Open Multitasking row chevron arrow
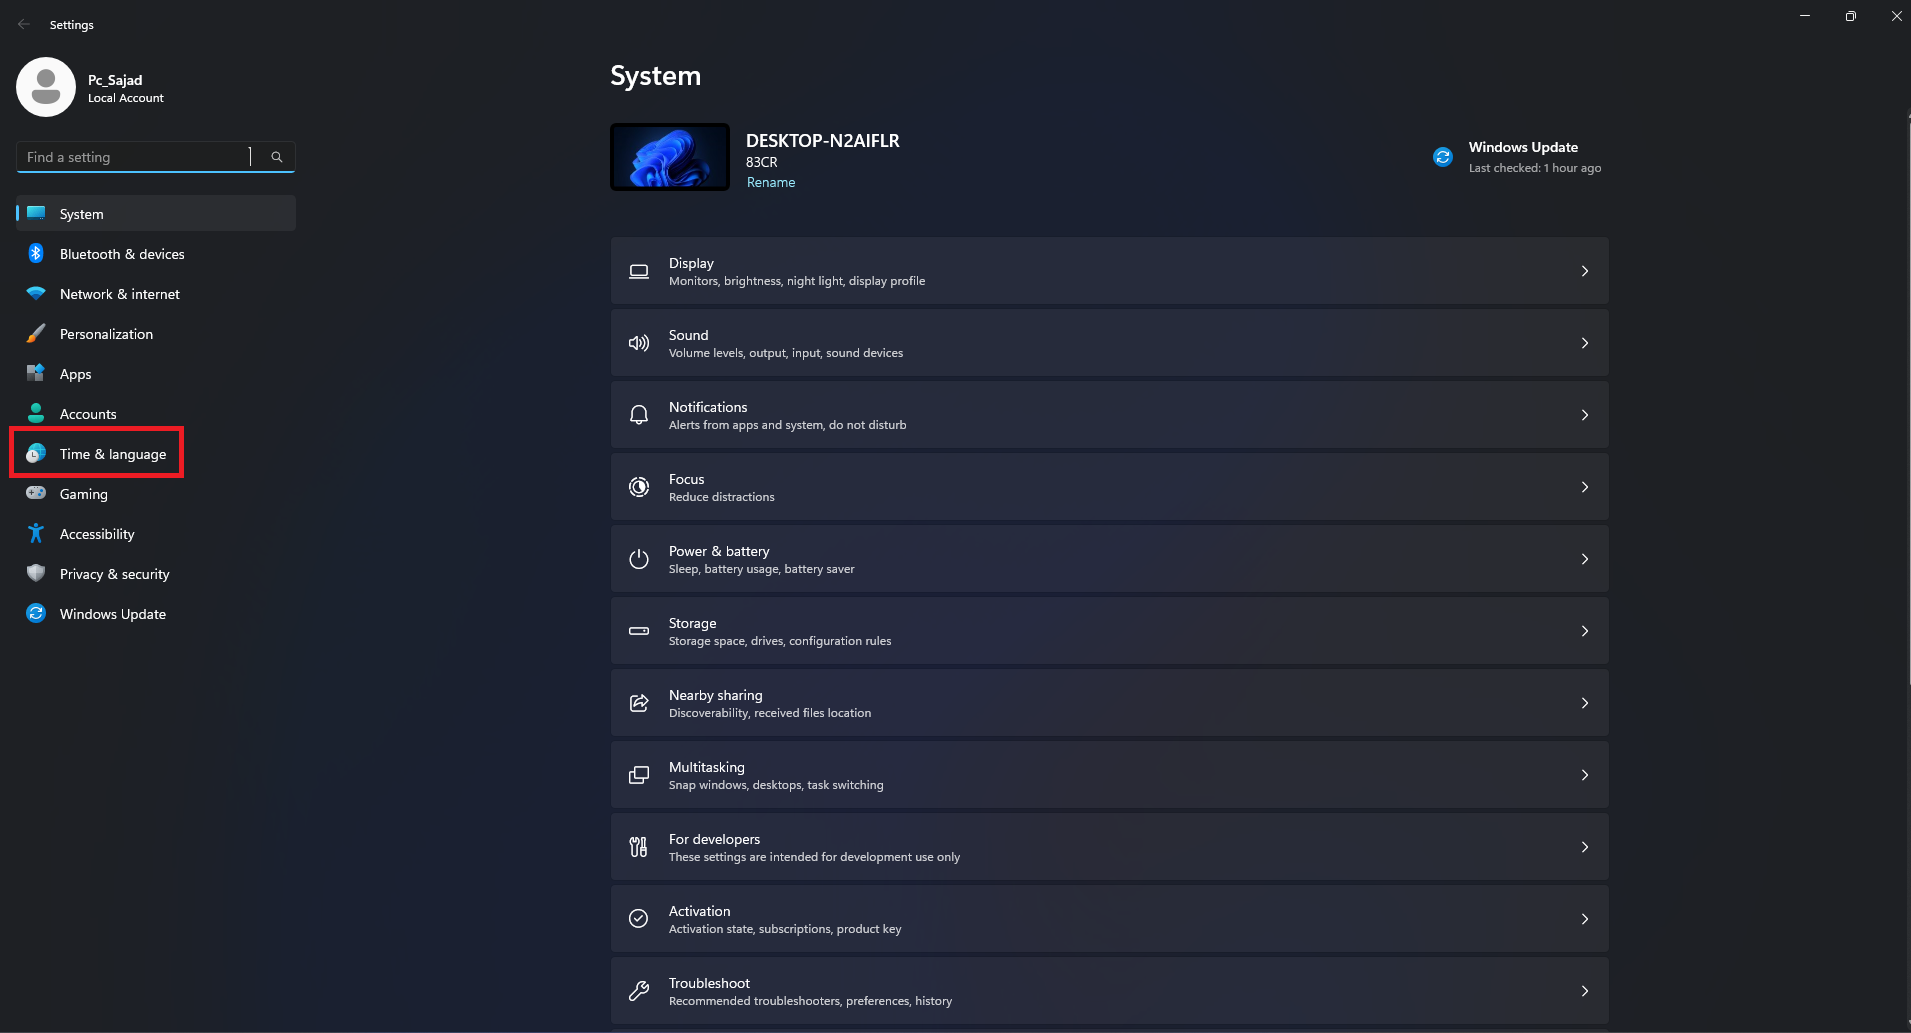 pyautogui.click(x=1585, y=775)
